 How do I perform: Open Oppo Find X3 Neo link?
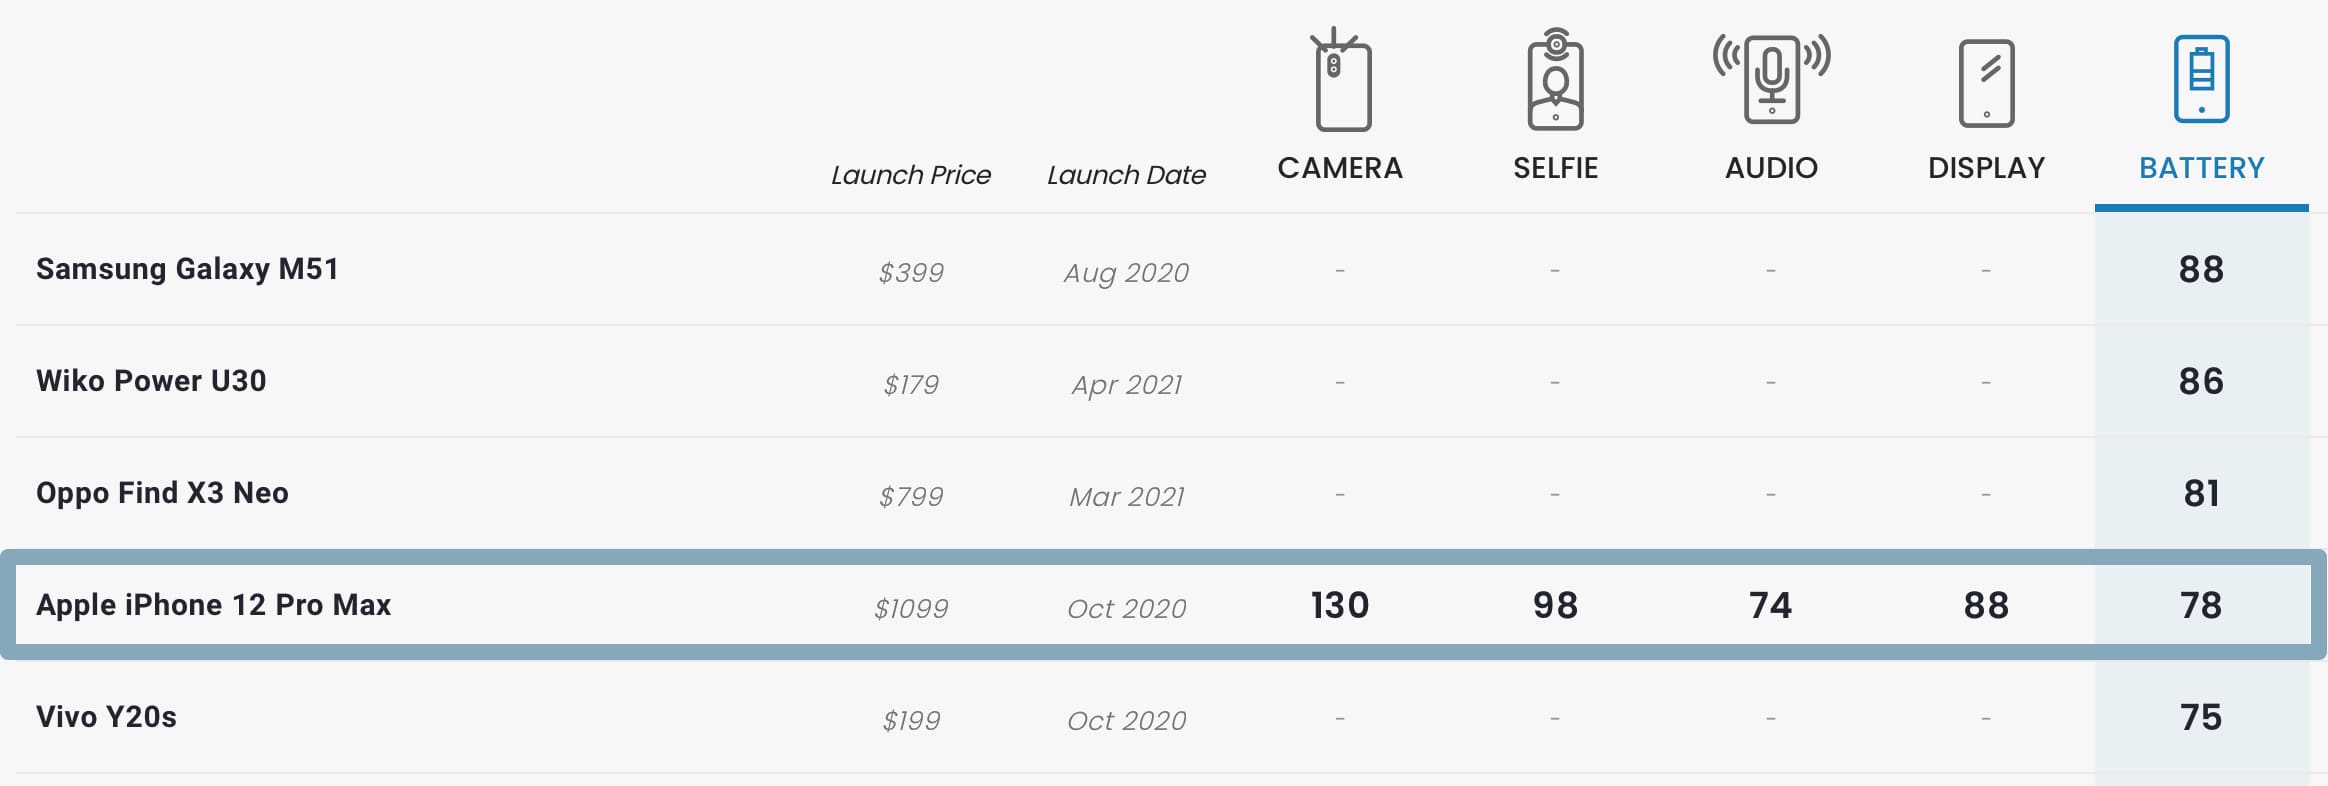point(162,493)
